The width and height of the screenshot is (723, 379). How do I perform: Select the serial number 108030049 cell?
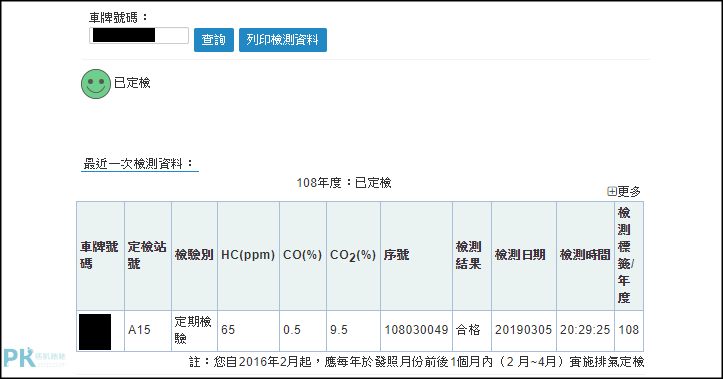pyautogui.click(x=416, y=331)
